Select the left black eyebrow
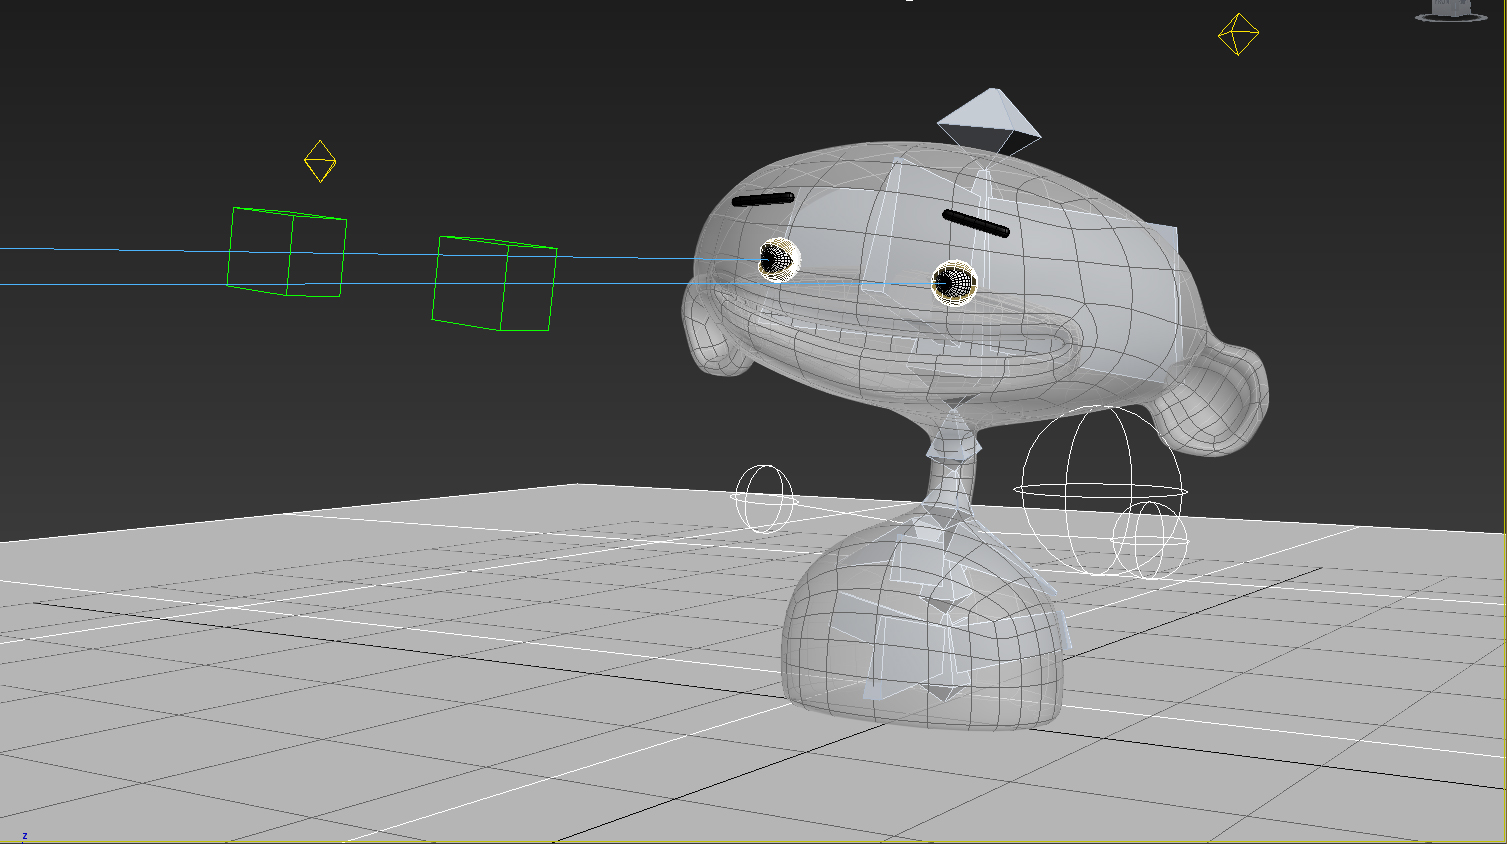The image size is (1507, 844). 763,199
